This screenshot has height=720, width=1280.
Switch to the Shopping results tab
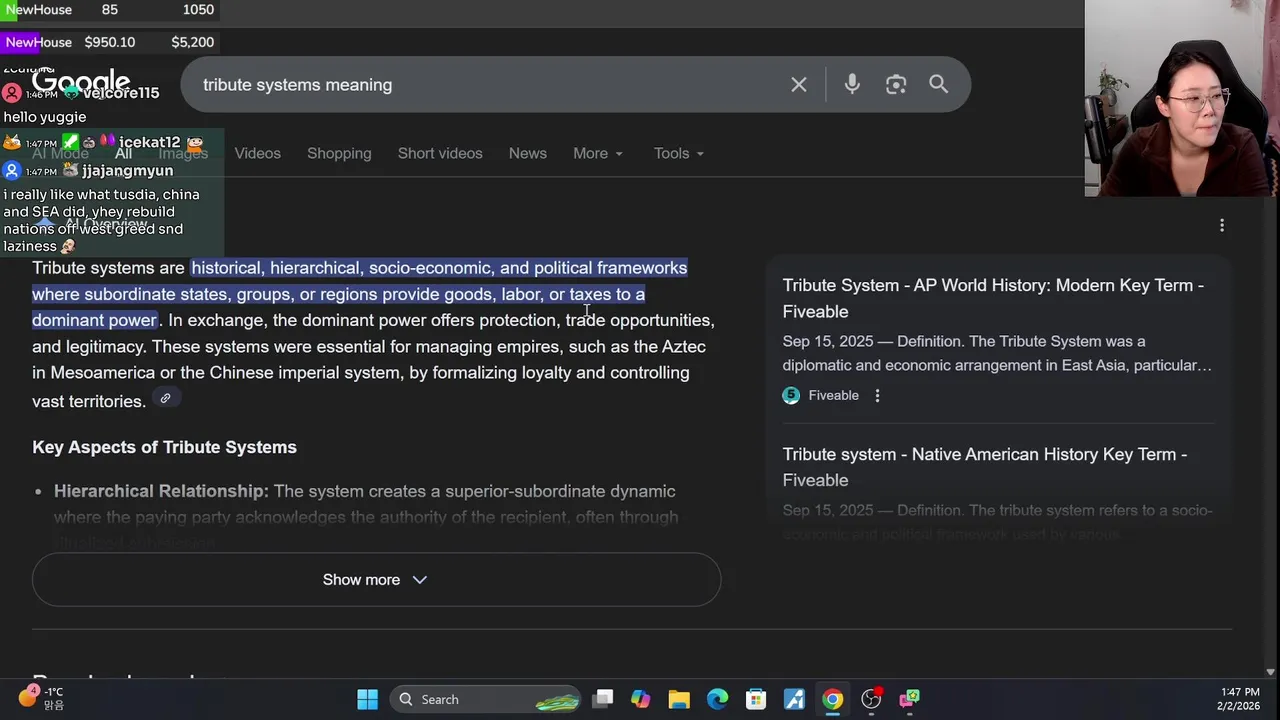point(339,153)
